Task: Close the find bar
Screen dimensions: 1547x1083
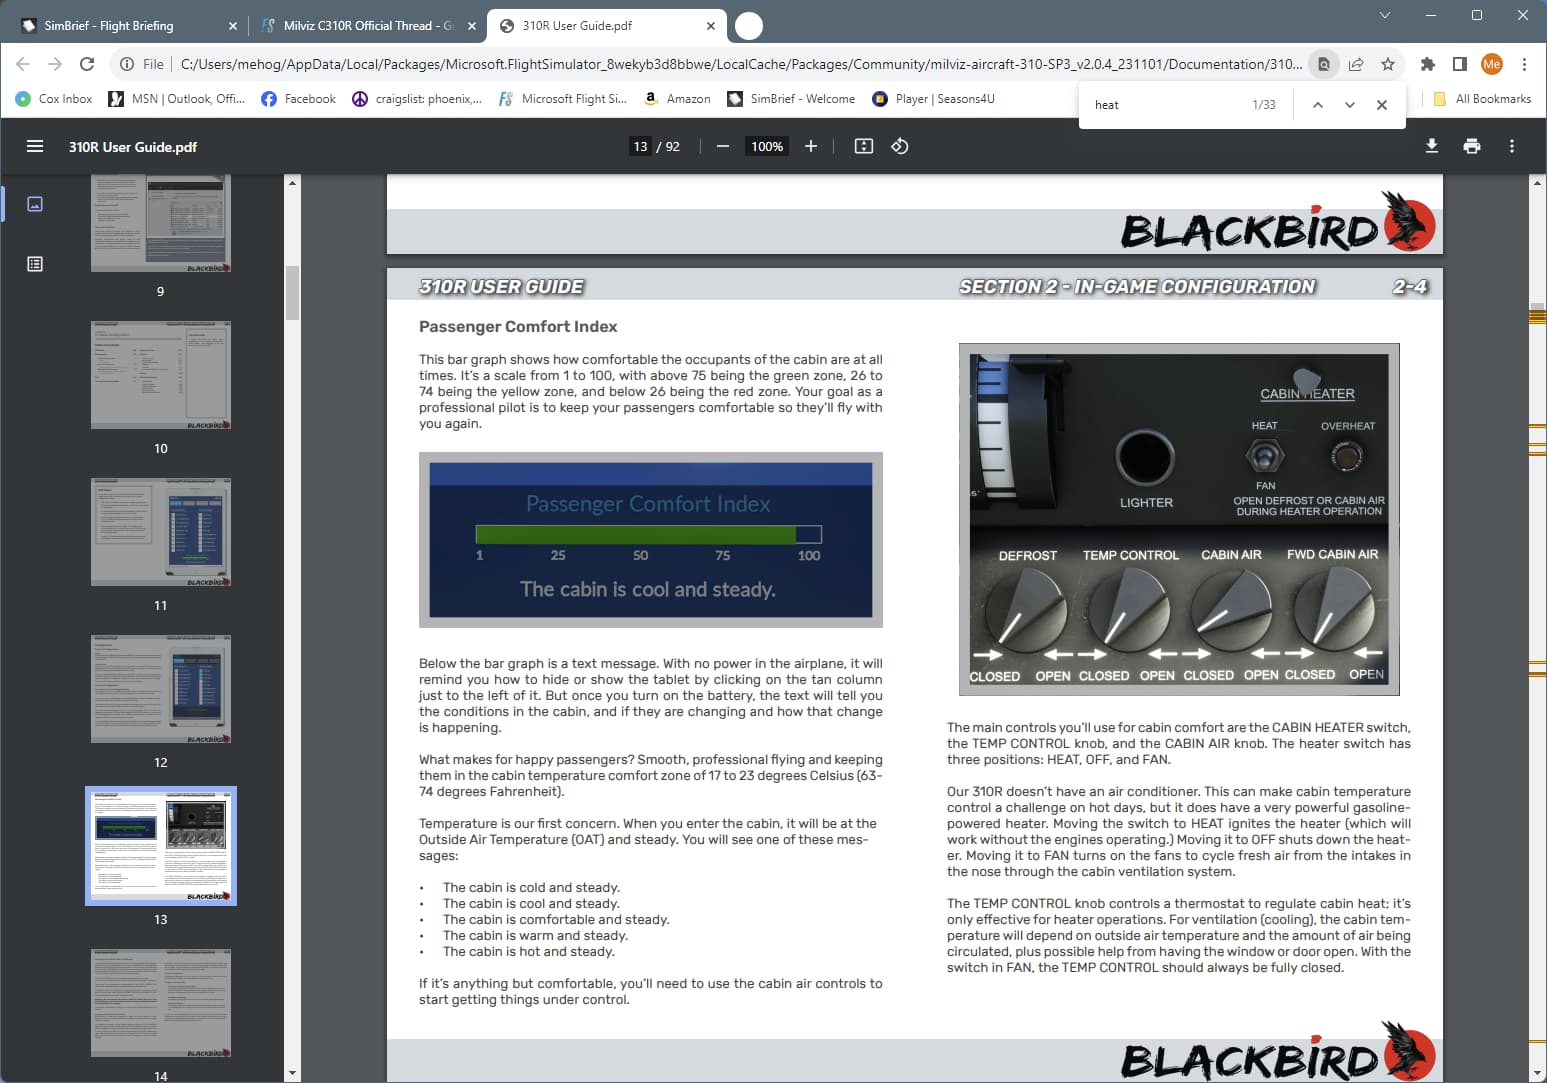Action: pos(1382,105)
